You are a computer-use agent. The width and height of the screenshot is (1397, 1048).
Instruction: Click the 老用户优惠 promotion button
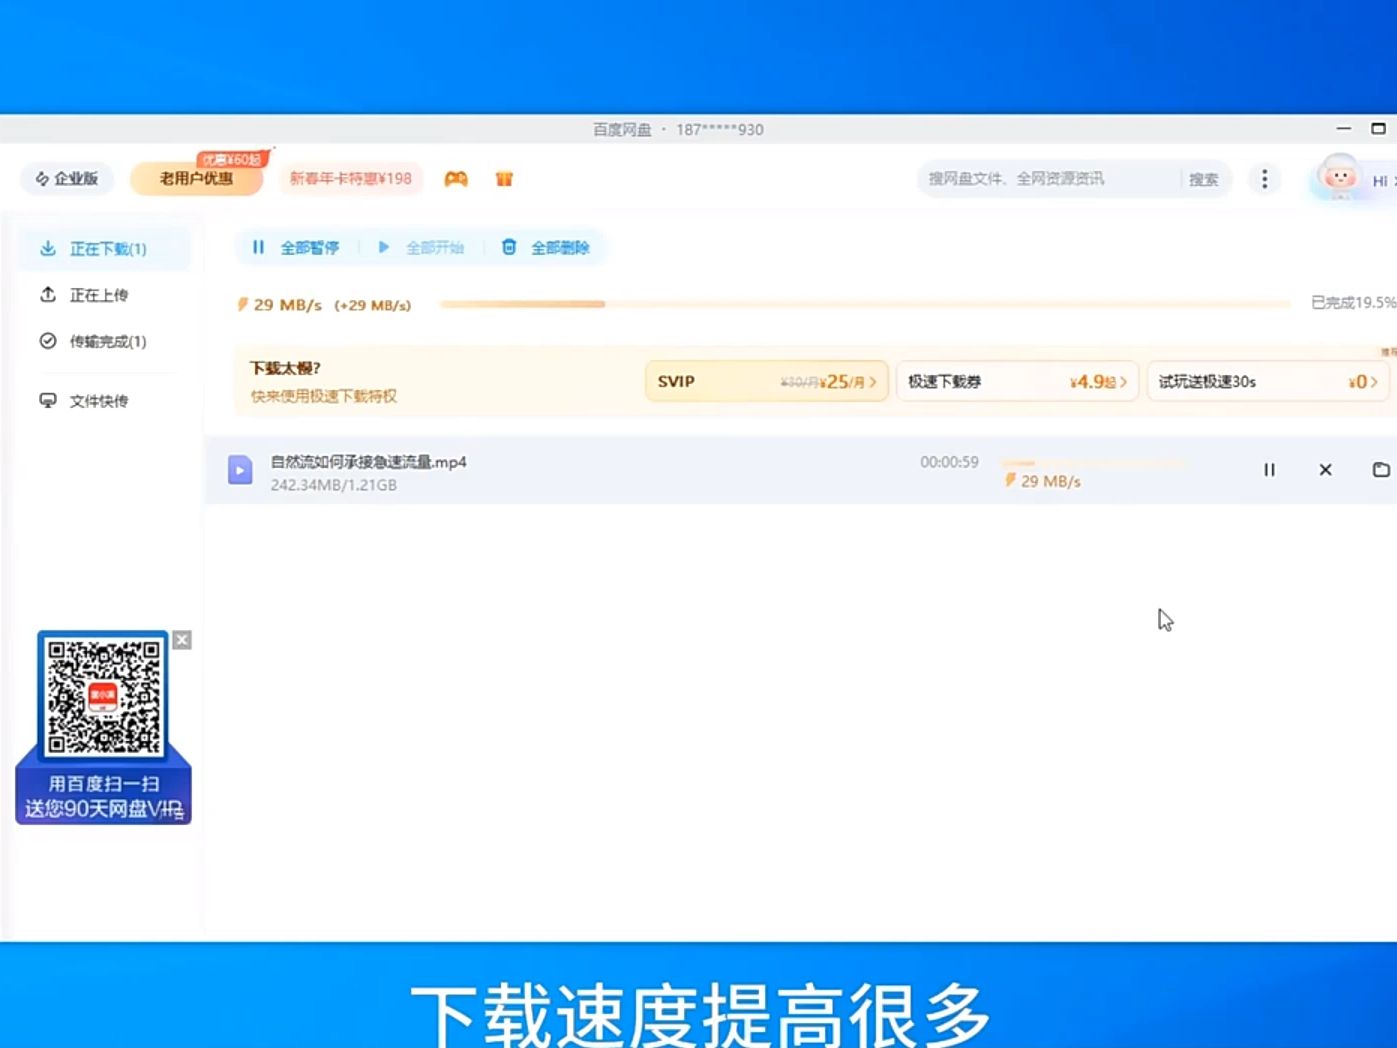click(x=196, y=179)
